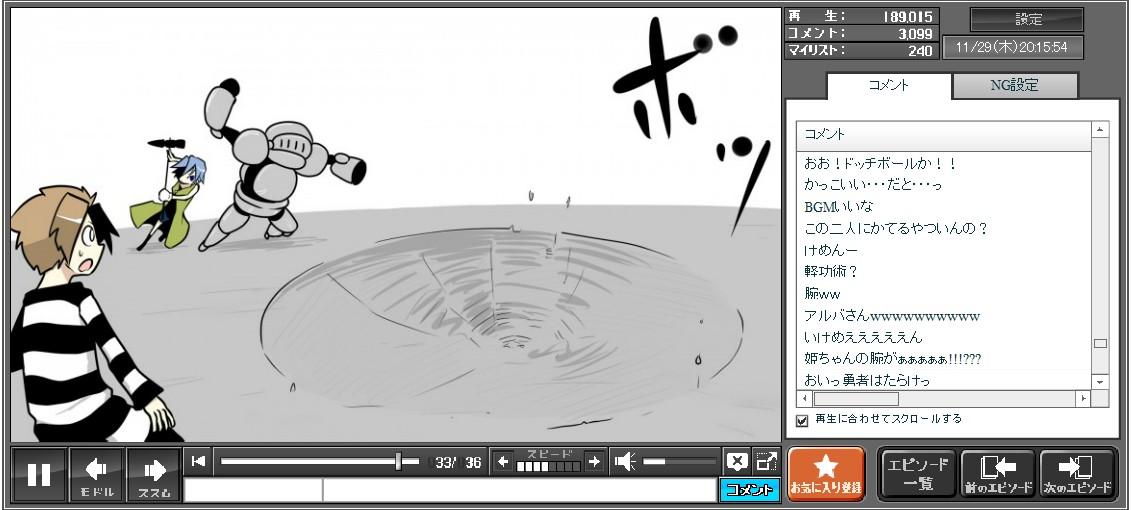Click the モドル back arrow button
Viewport: 1131px width, 510px height.
(97, 474)
